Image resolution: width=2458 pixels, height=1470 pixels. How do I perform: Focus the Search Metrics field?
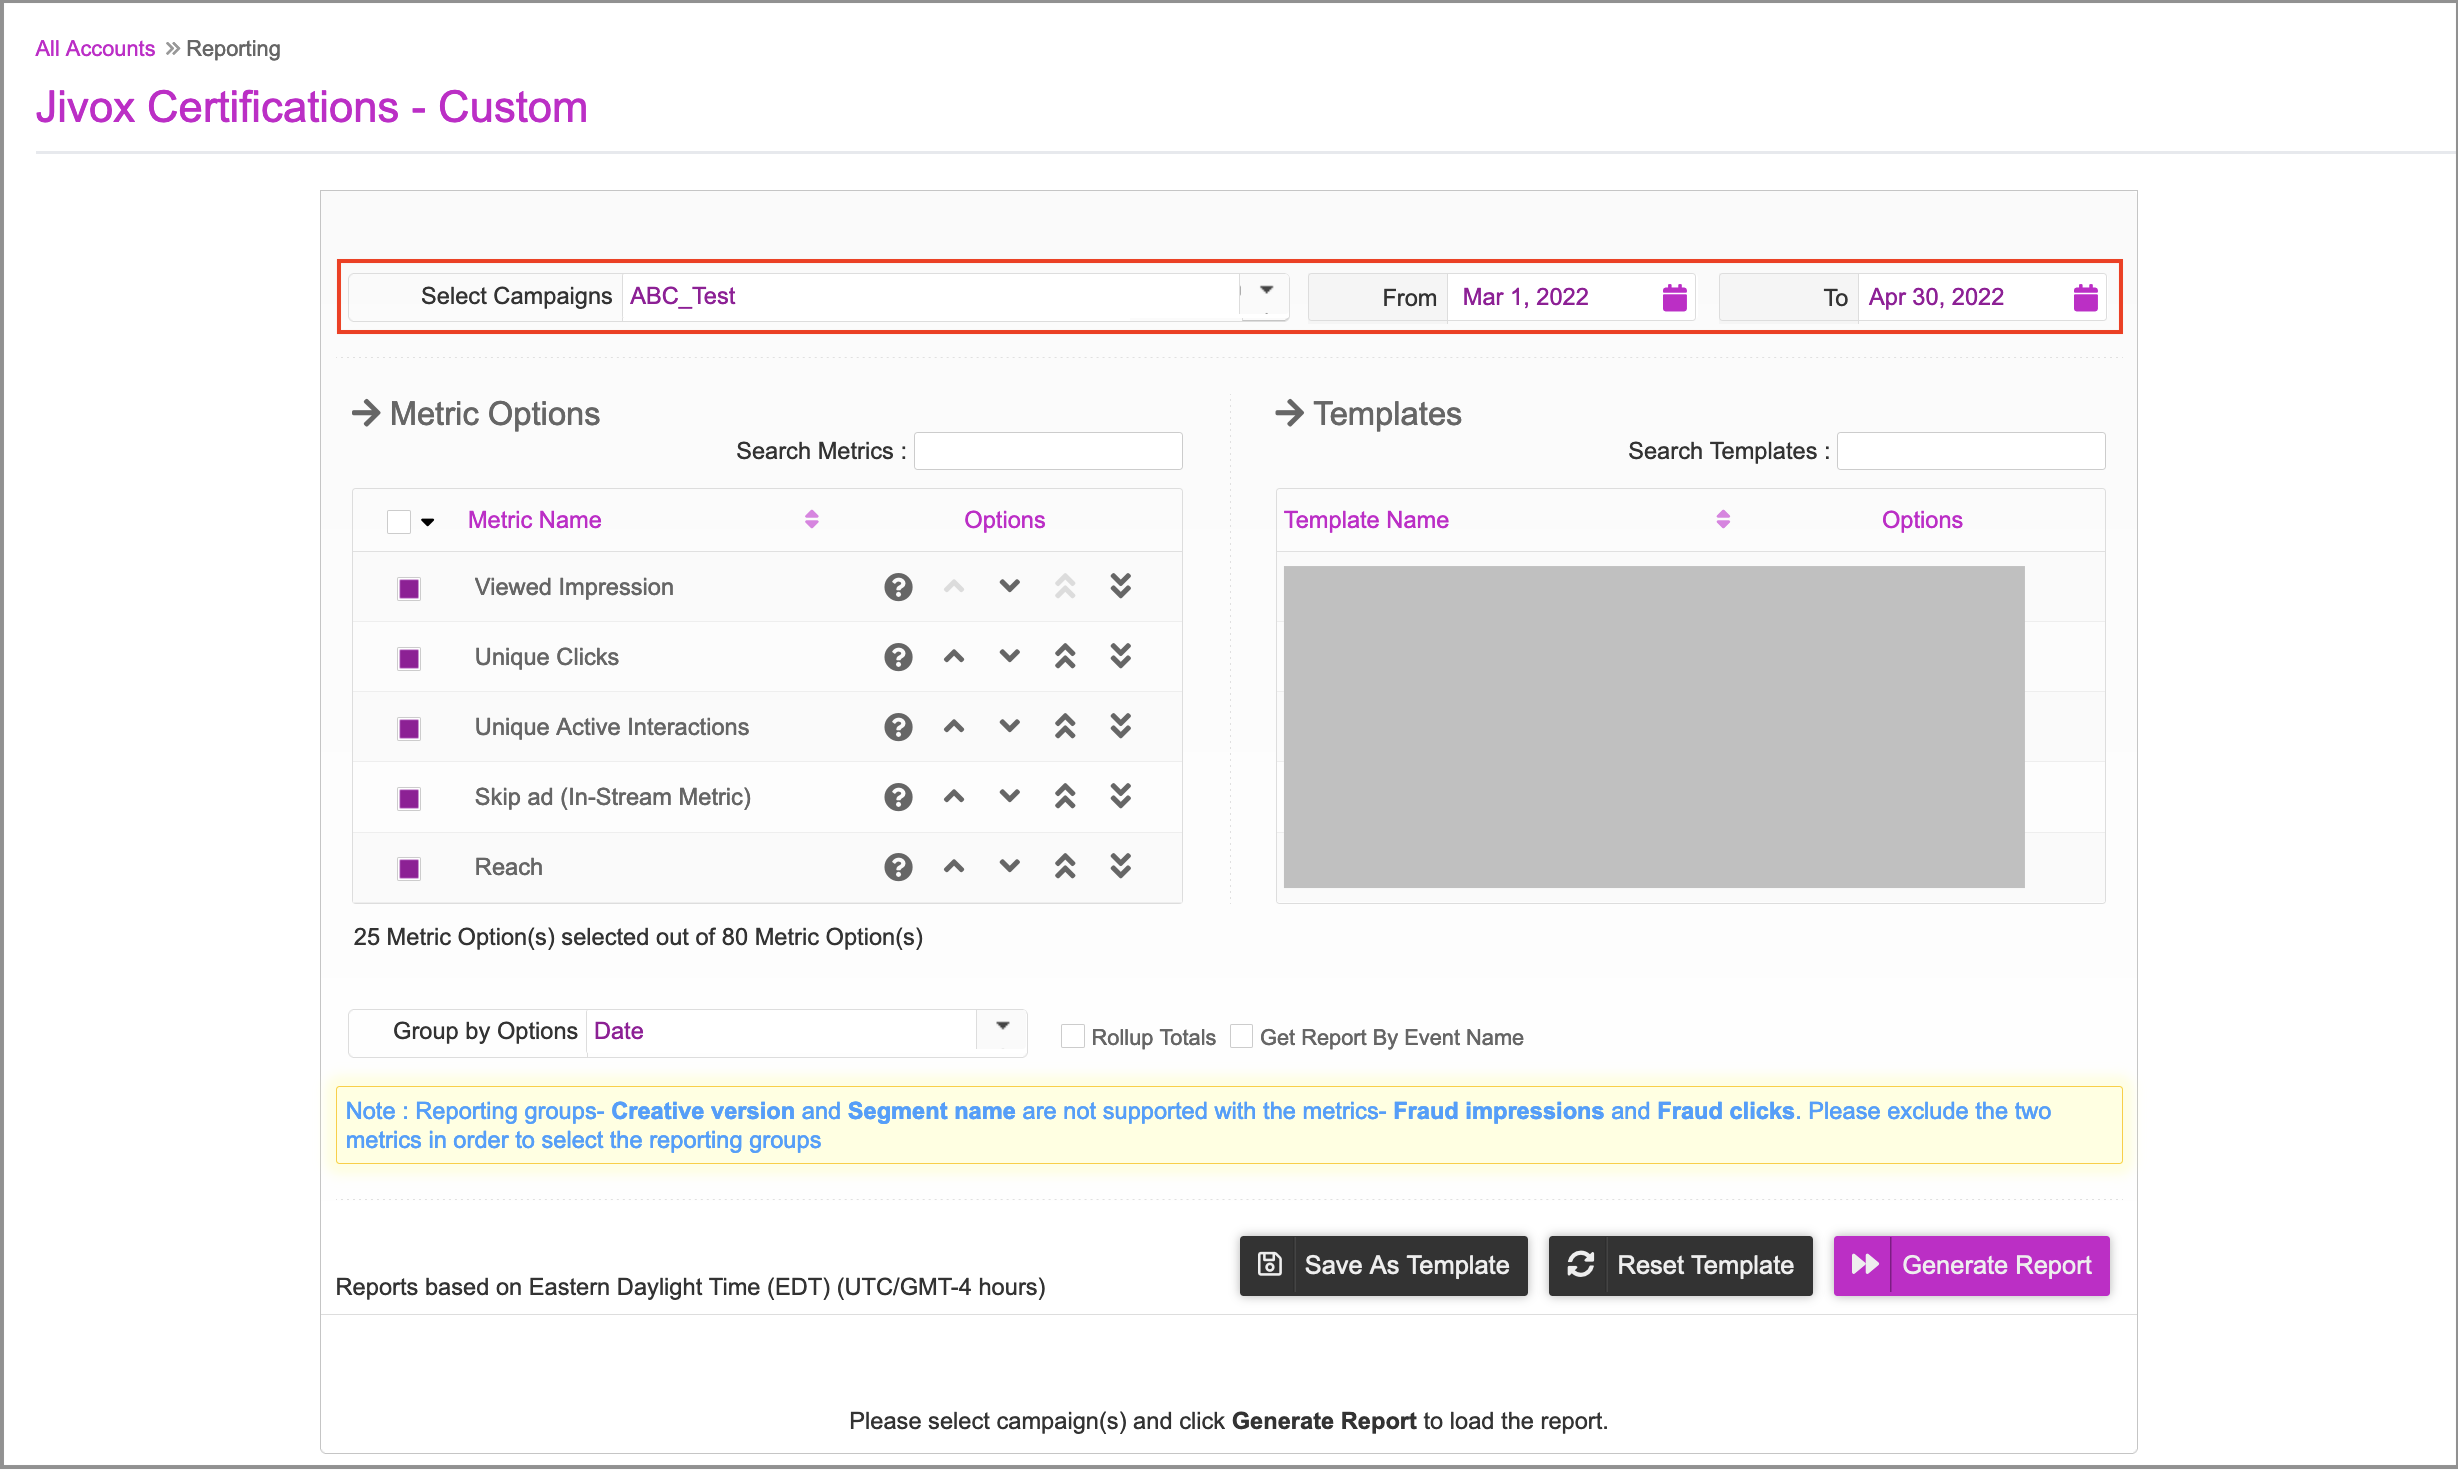point(1048,451)
